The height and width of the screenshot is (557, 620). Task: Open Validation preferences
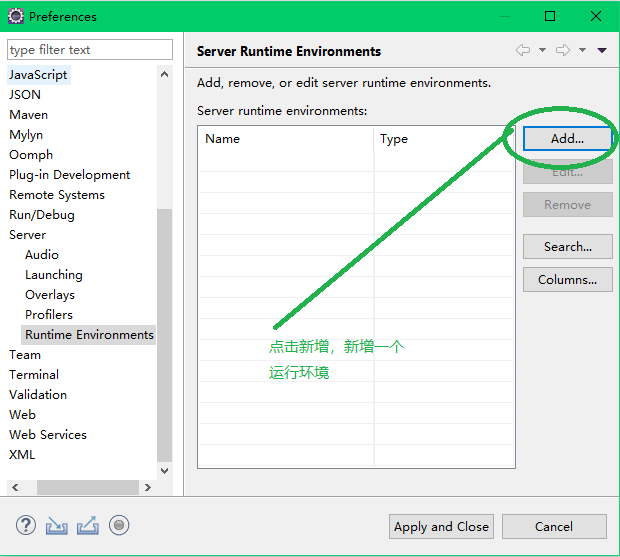click(38, 395)
